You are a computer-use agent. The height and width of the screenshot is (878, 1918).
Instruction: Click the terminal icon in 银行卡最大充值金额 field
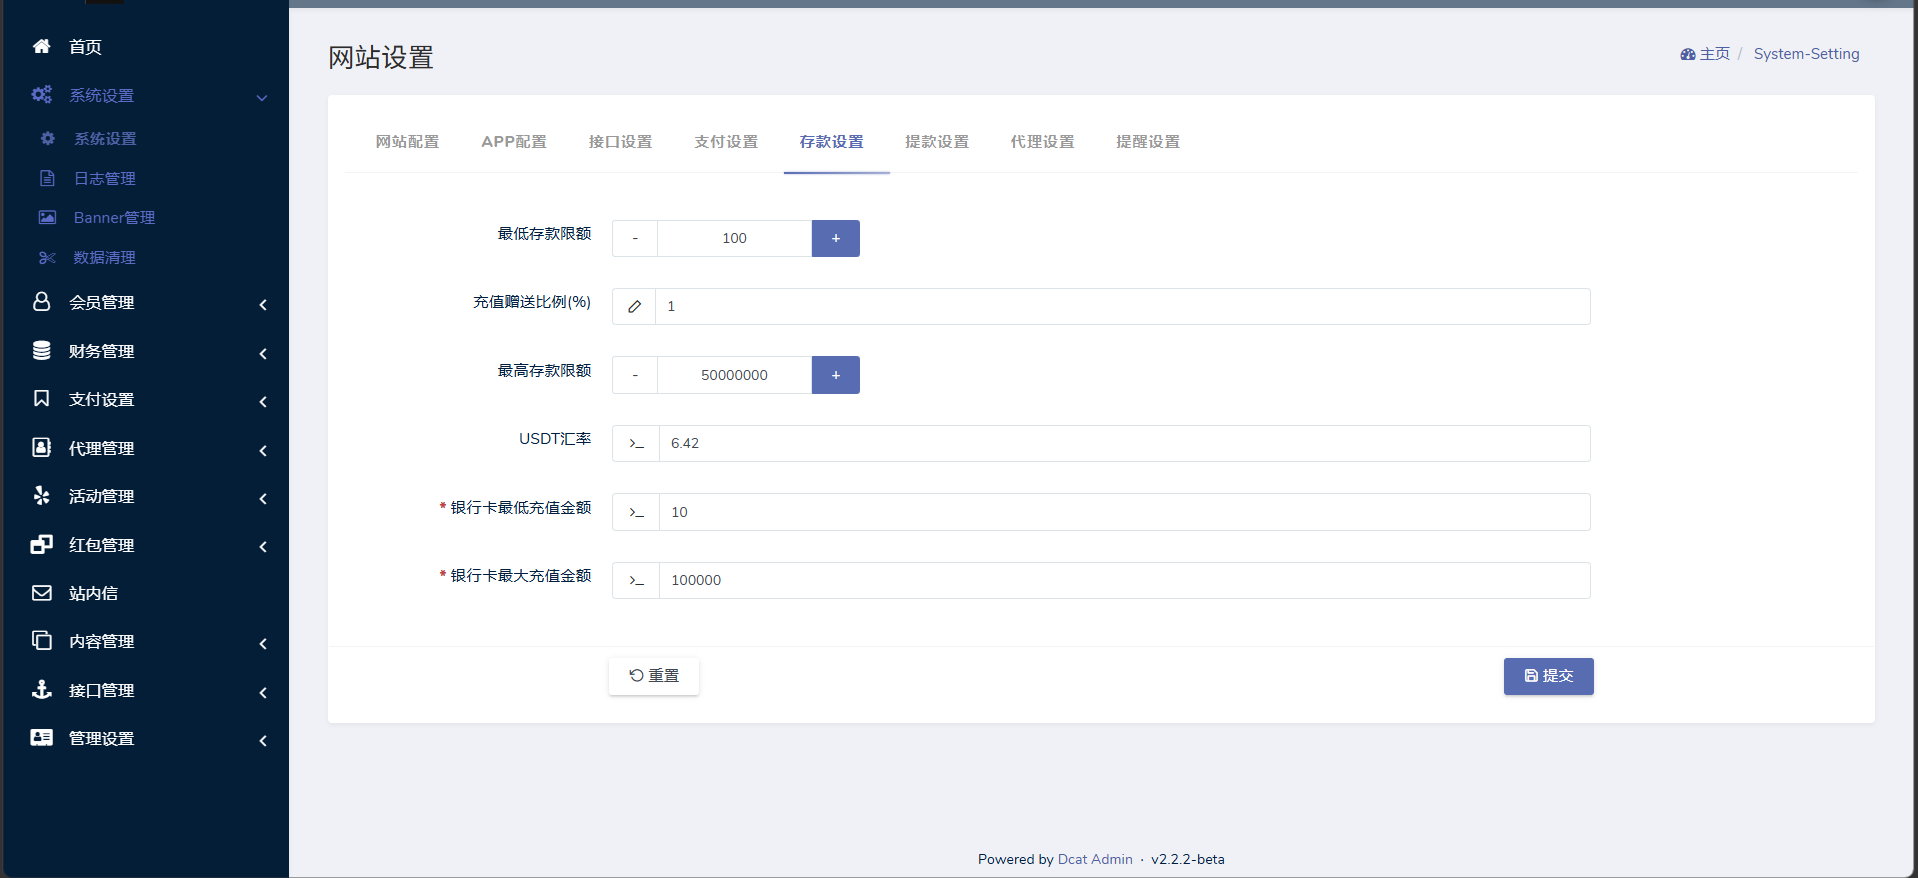(636, 580)
